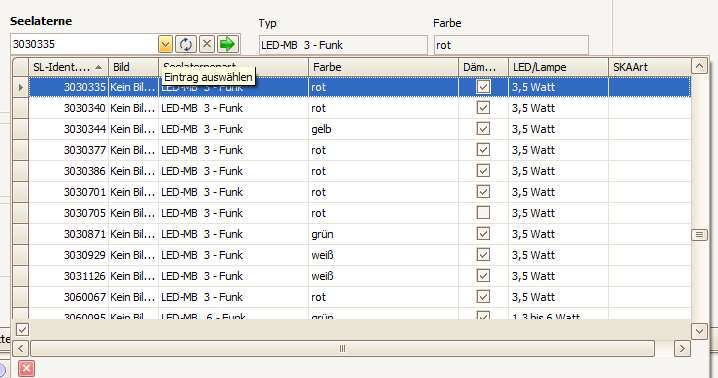This screenshot has height=378, width=718.
Task: Click the green arrow go-to icon
Action: click(x=227, y=44)
